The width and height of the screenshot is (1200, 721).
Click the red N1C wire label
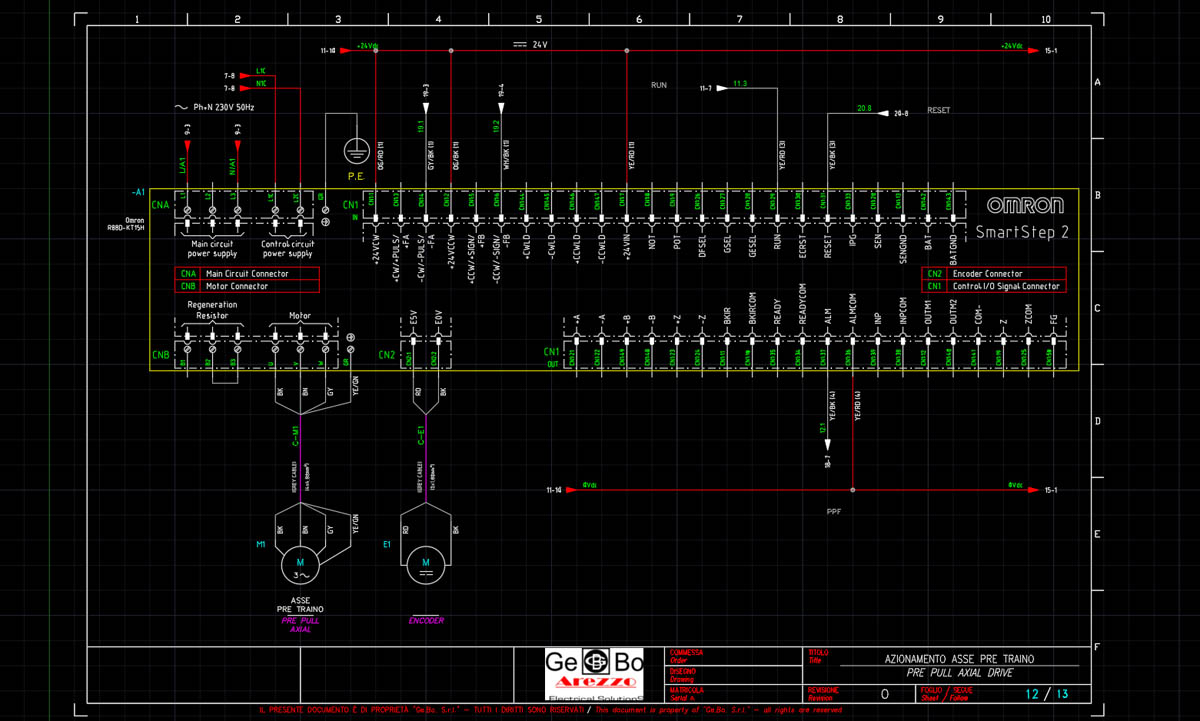pos(261,85)
